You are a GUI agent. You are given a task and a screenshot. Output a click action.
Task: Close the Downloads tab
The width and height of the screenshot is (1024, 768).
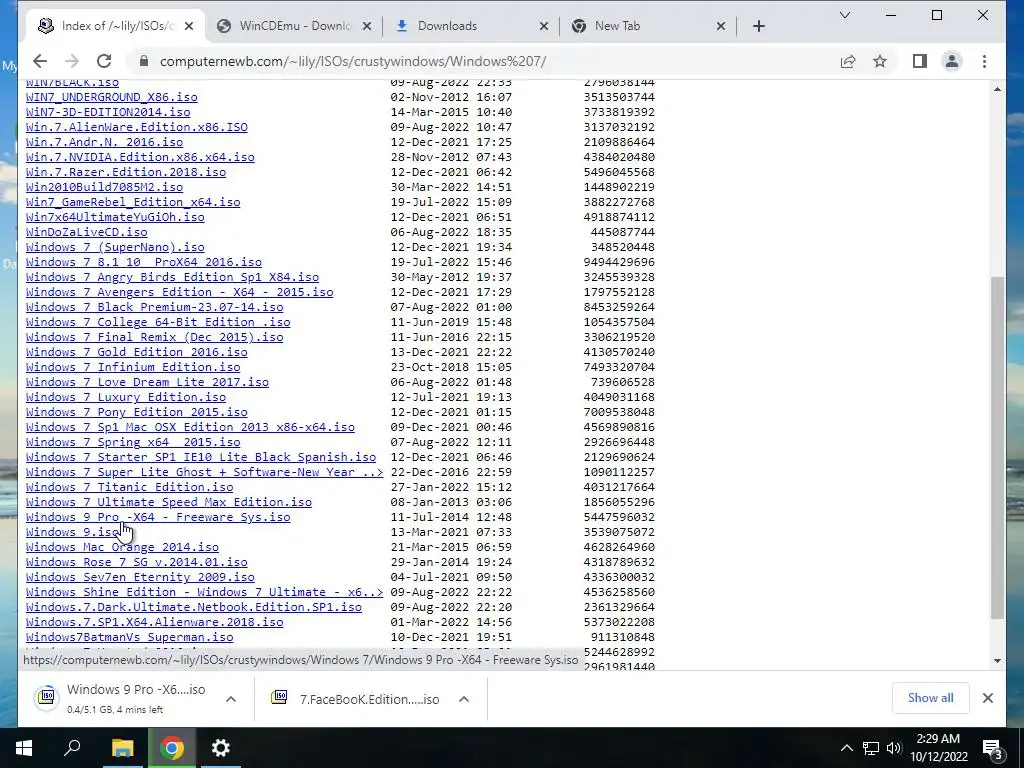[543, 26]
